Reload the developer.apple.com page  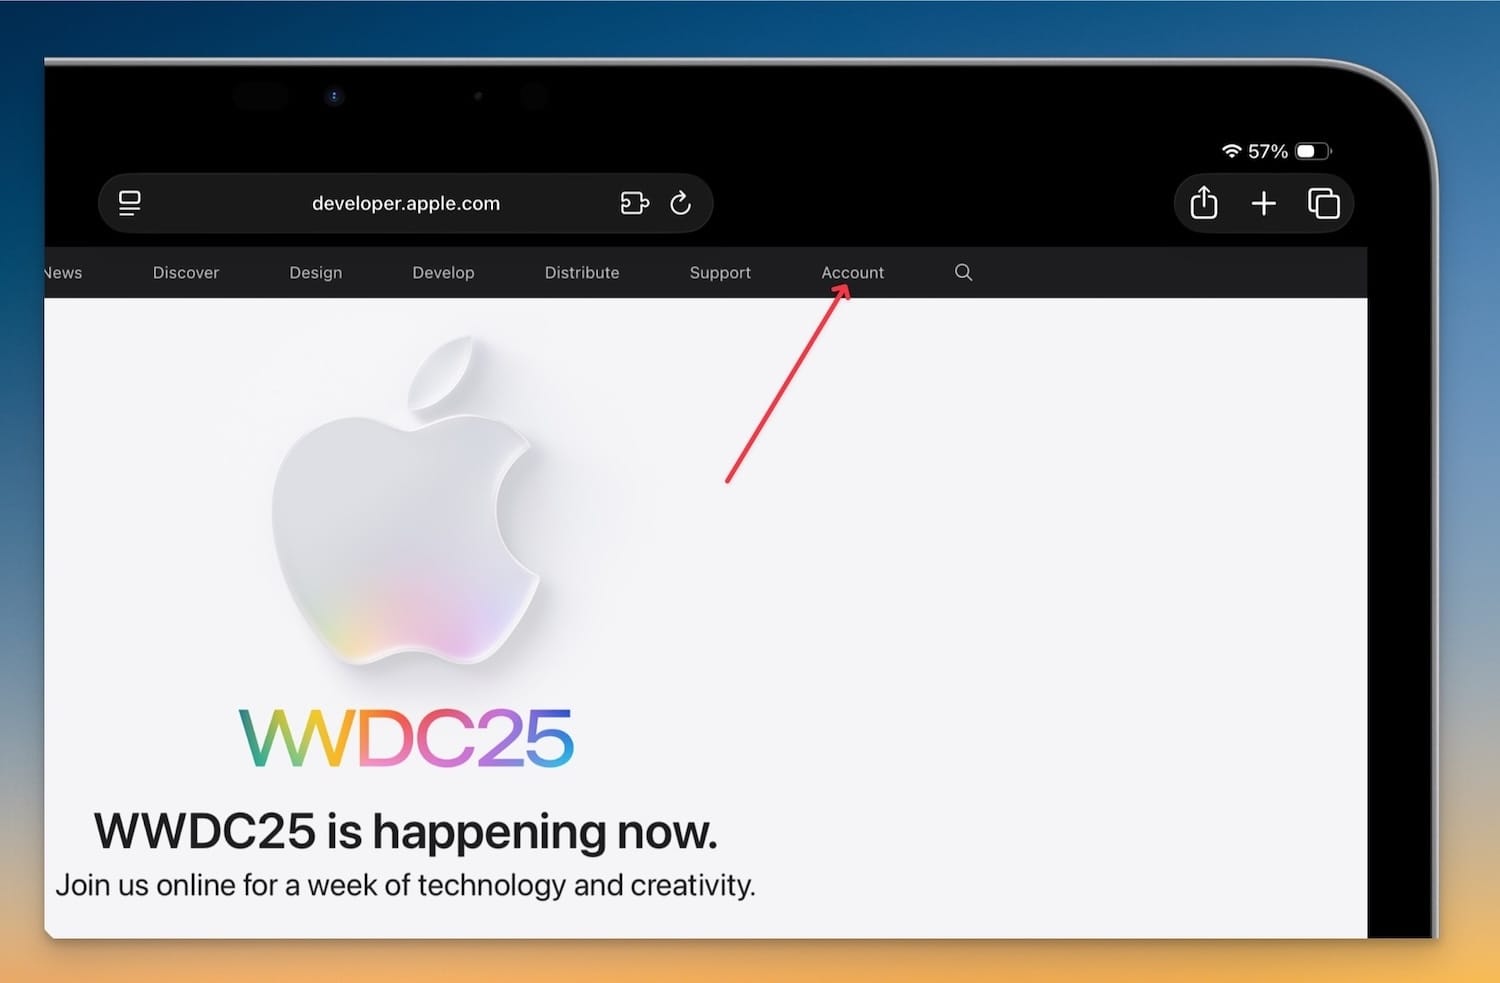tap(681, 203)
